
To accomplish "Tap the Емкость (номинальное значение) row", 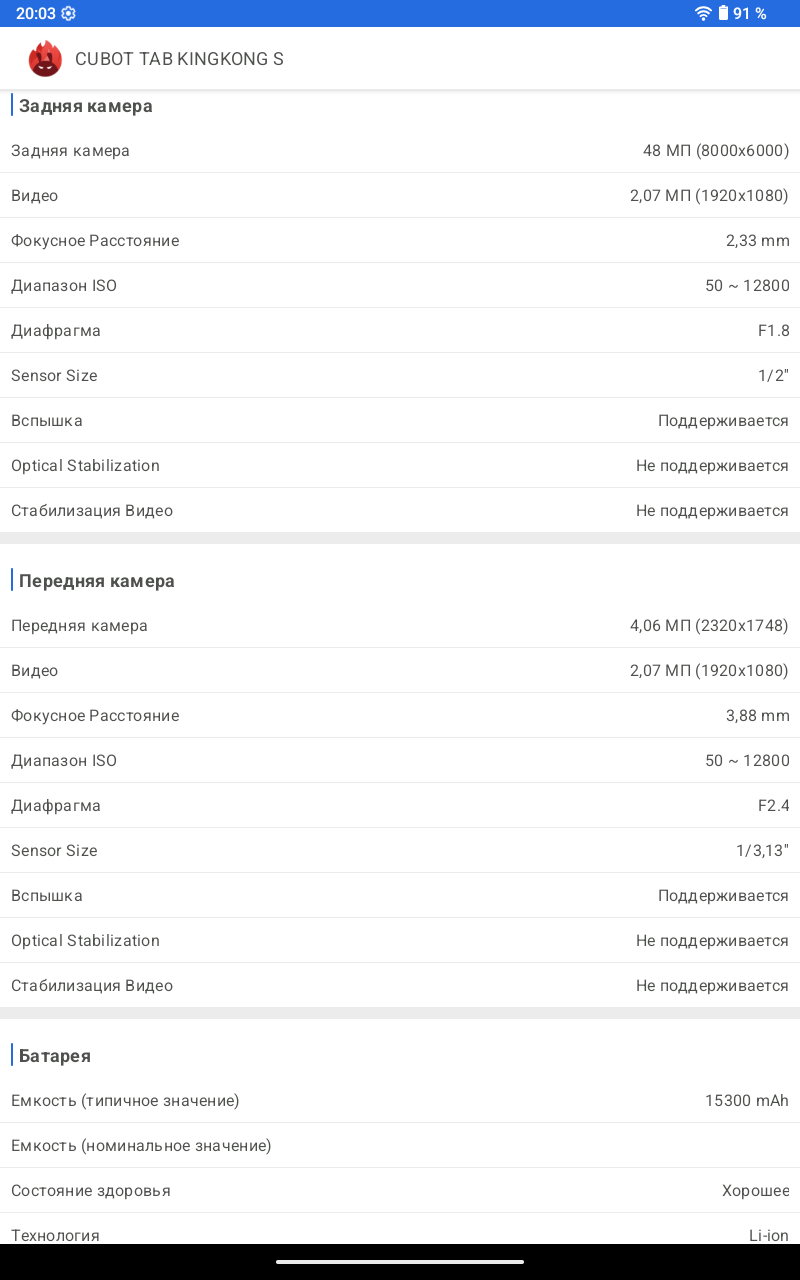I will (400, 1146).
